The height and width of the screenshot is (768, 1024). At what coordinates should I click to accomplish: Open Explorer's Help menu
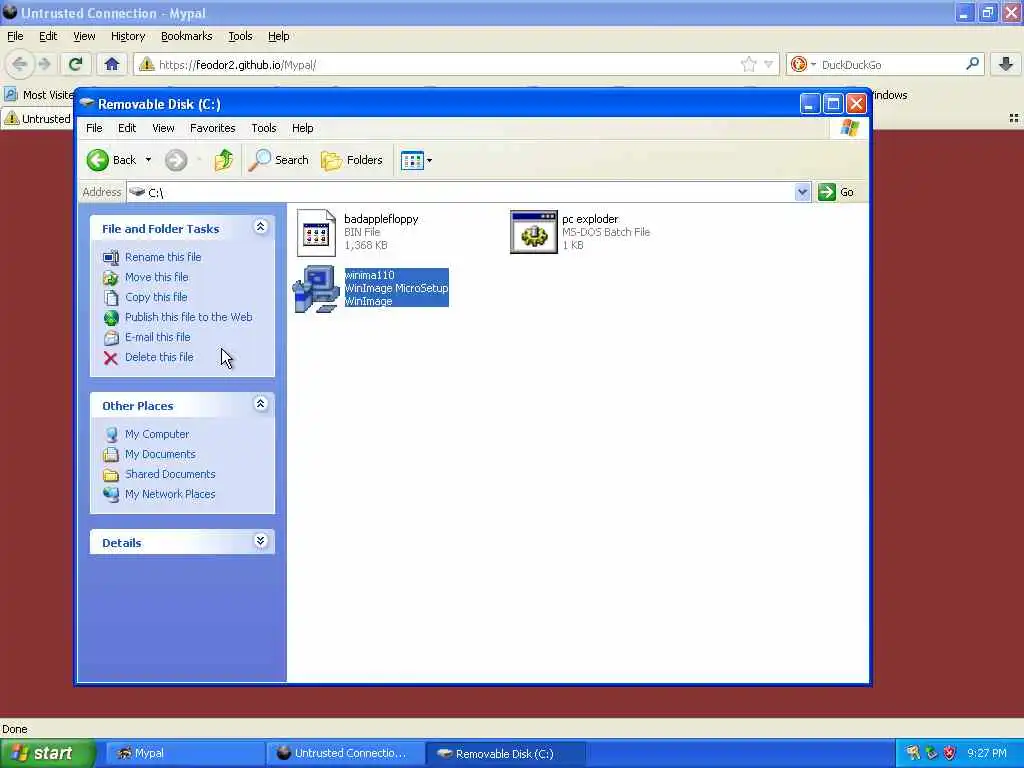coord(302,128)
